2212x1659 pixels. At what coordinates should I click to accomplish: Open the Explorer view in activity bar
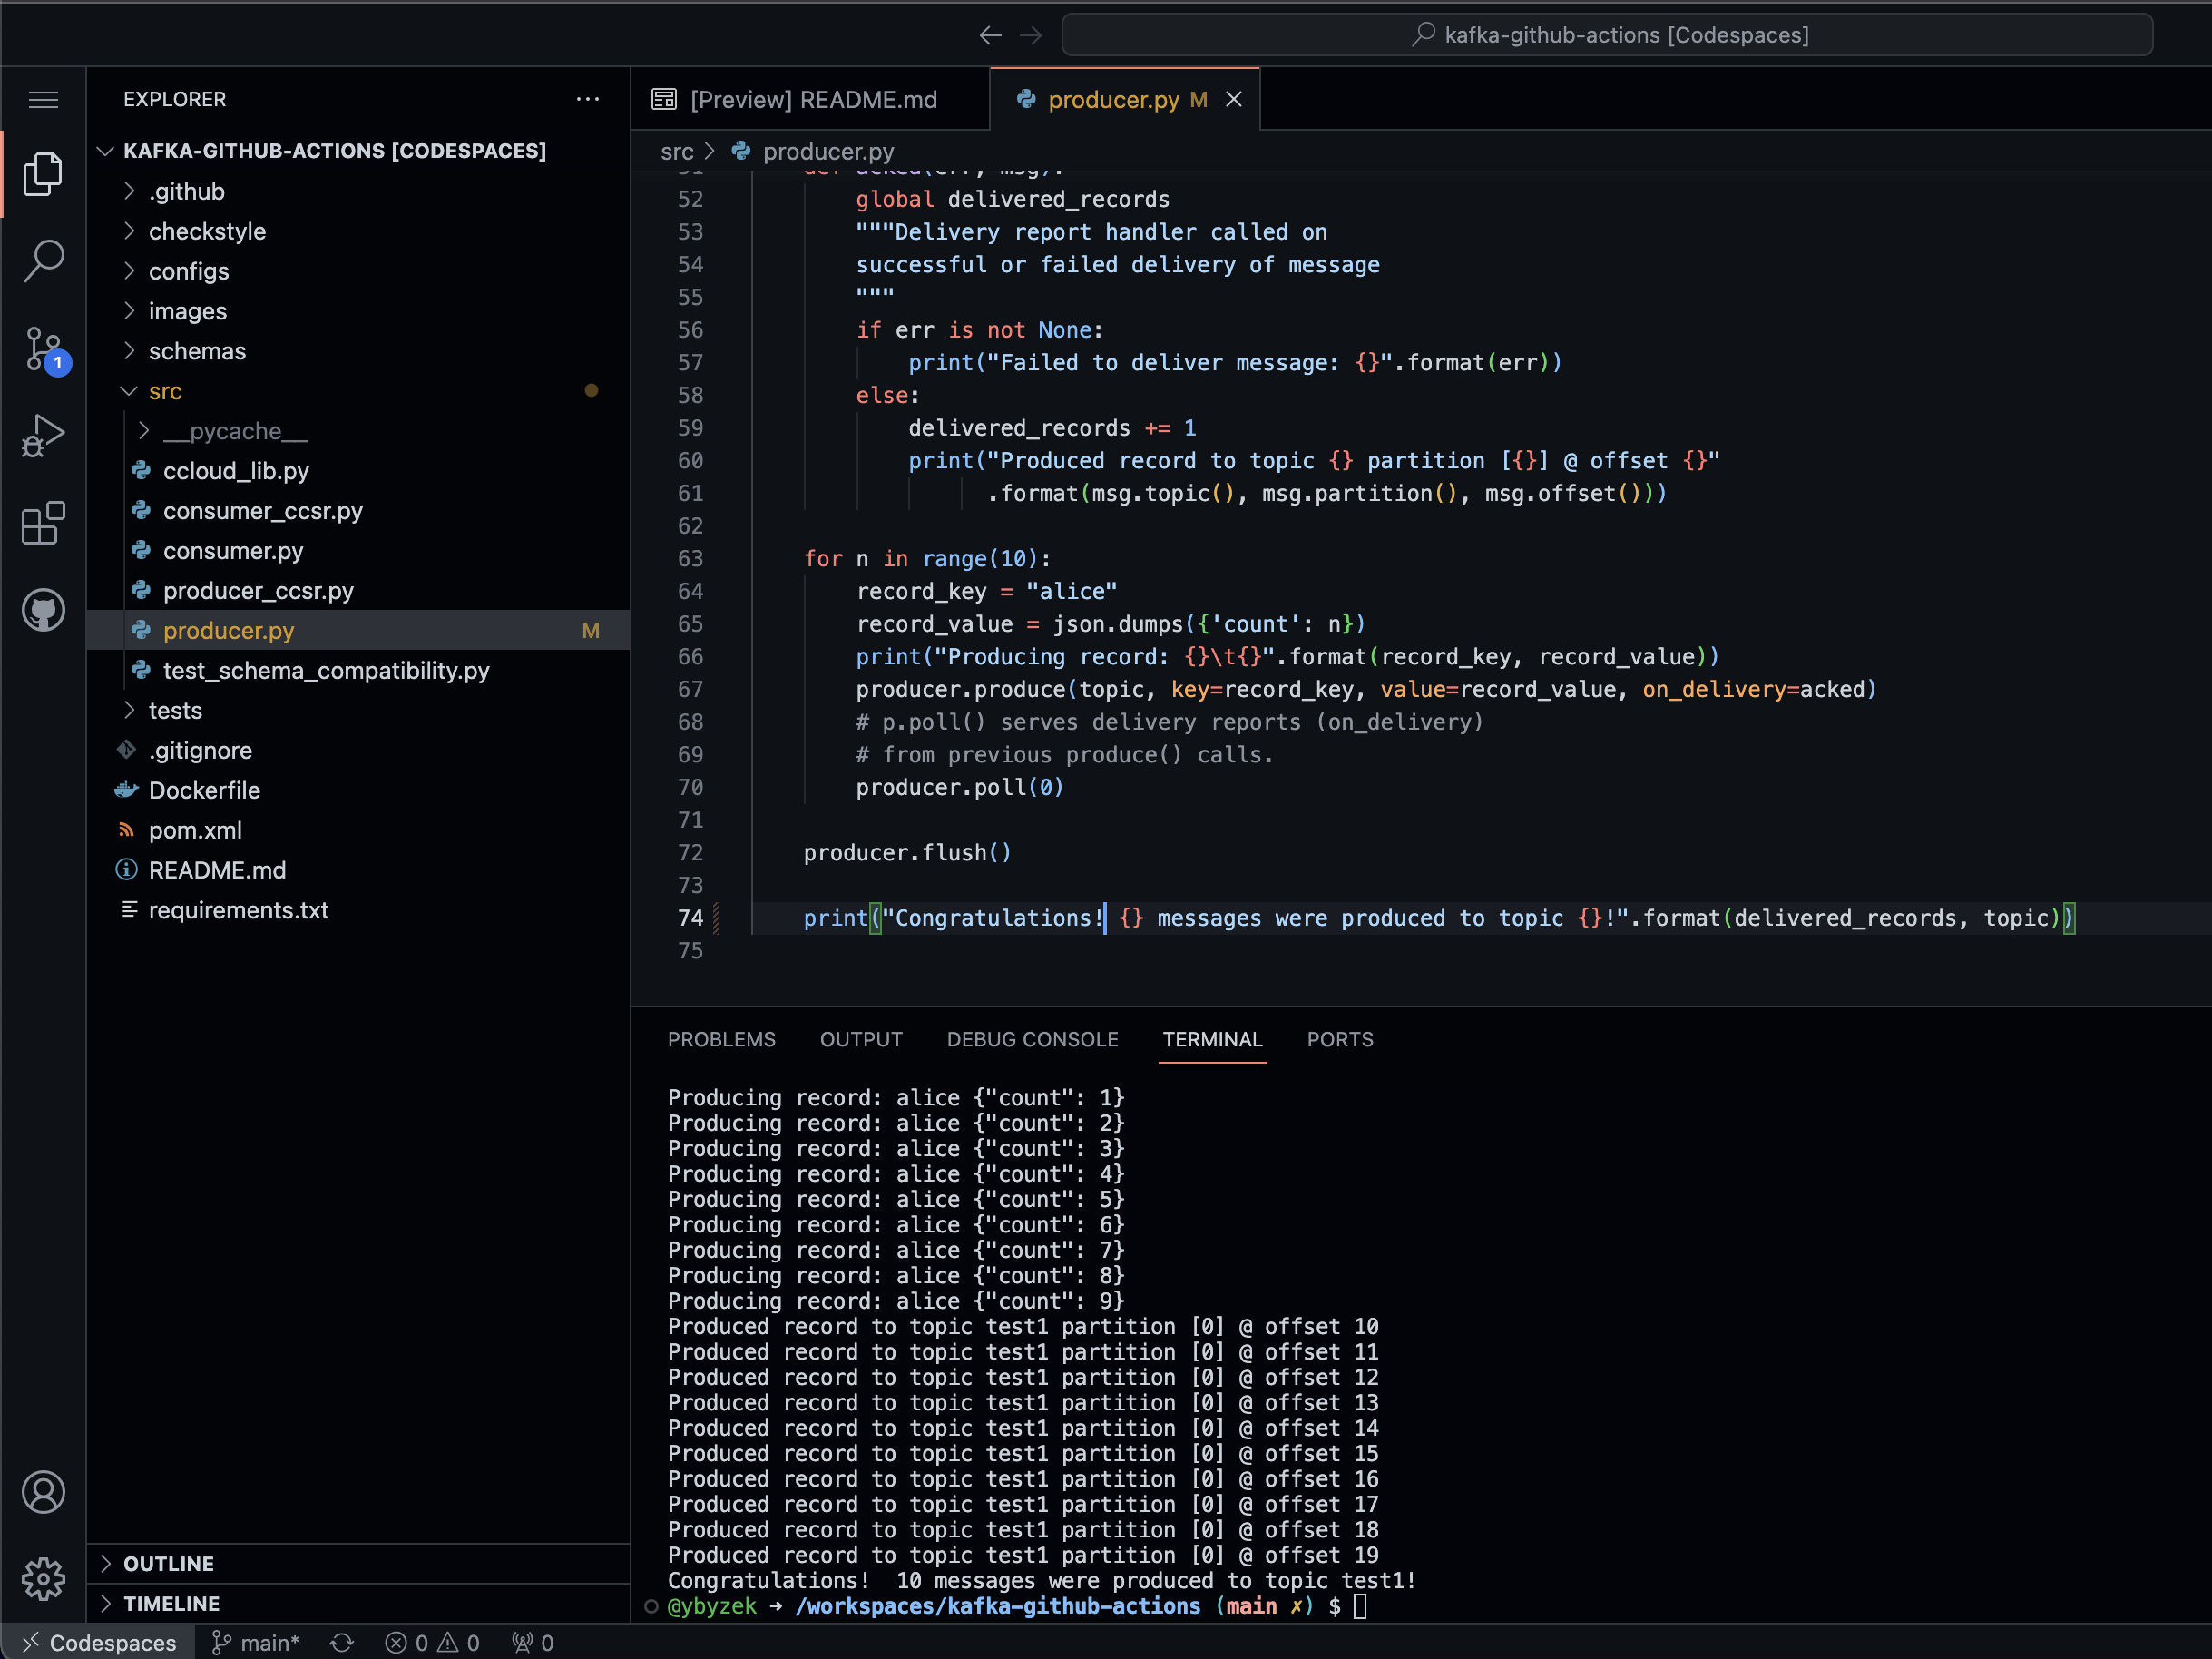(43, 174)
